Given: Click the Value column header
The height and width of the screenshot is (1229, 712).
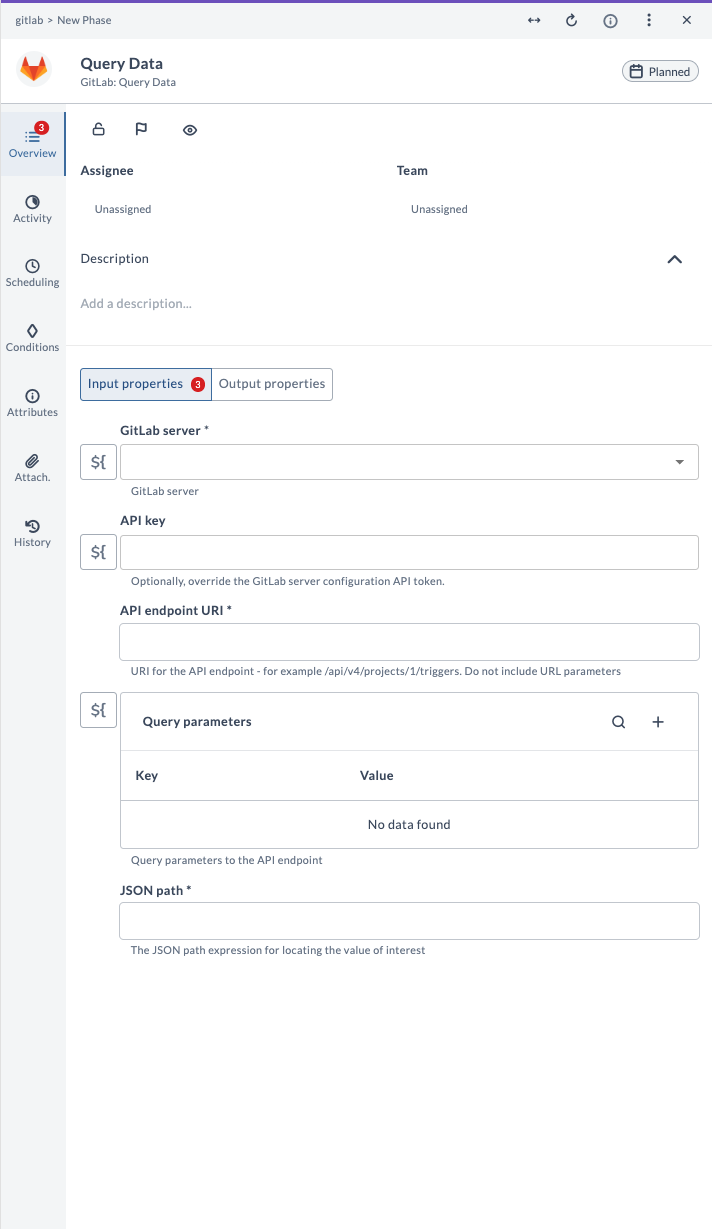Looking at the screenshot, I should [x=377, y=776].
